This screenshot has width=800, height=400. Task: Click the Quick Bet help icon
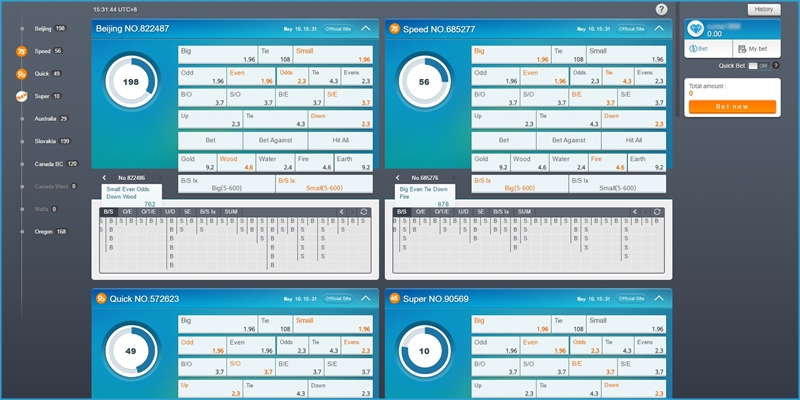click(x=775, y=65)
